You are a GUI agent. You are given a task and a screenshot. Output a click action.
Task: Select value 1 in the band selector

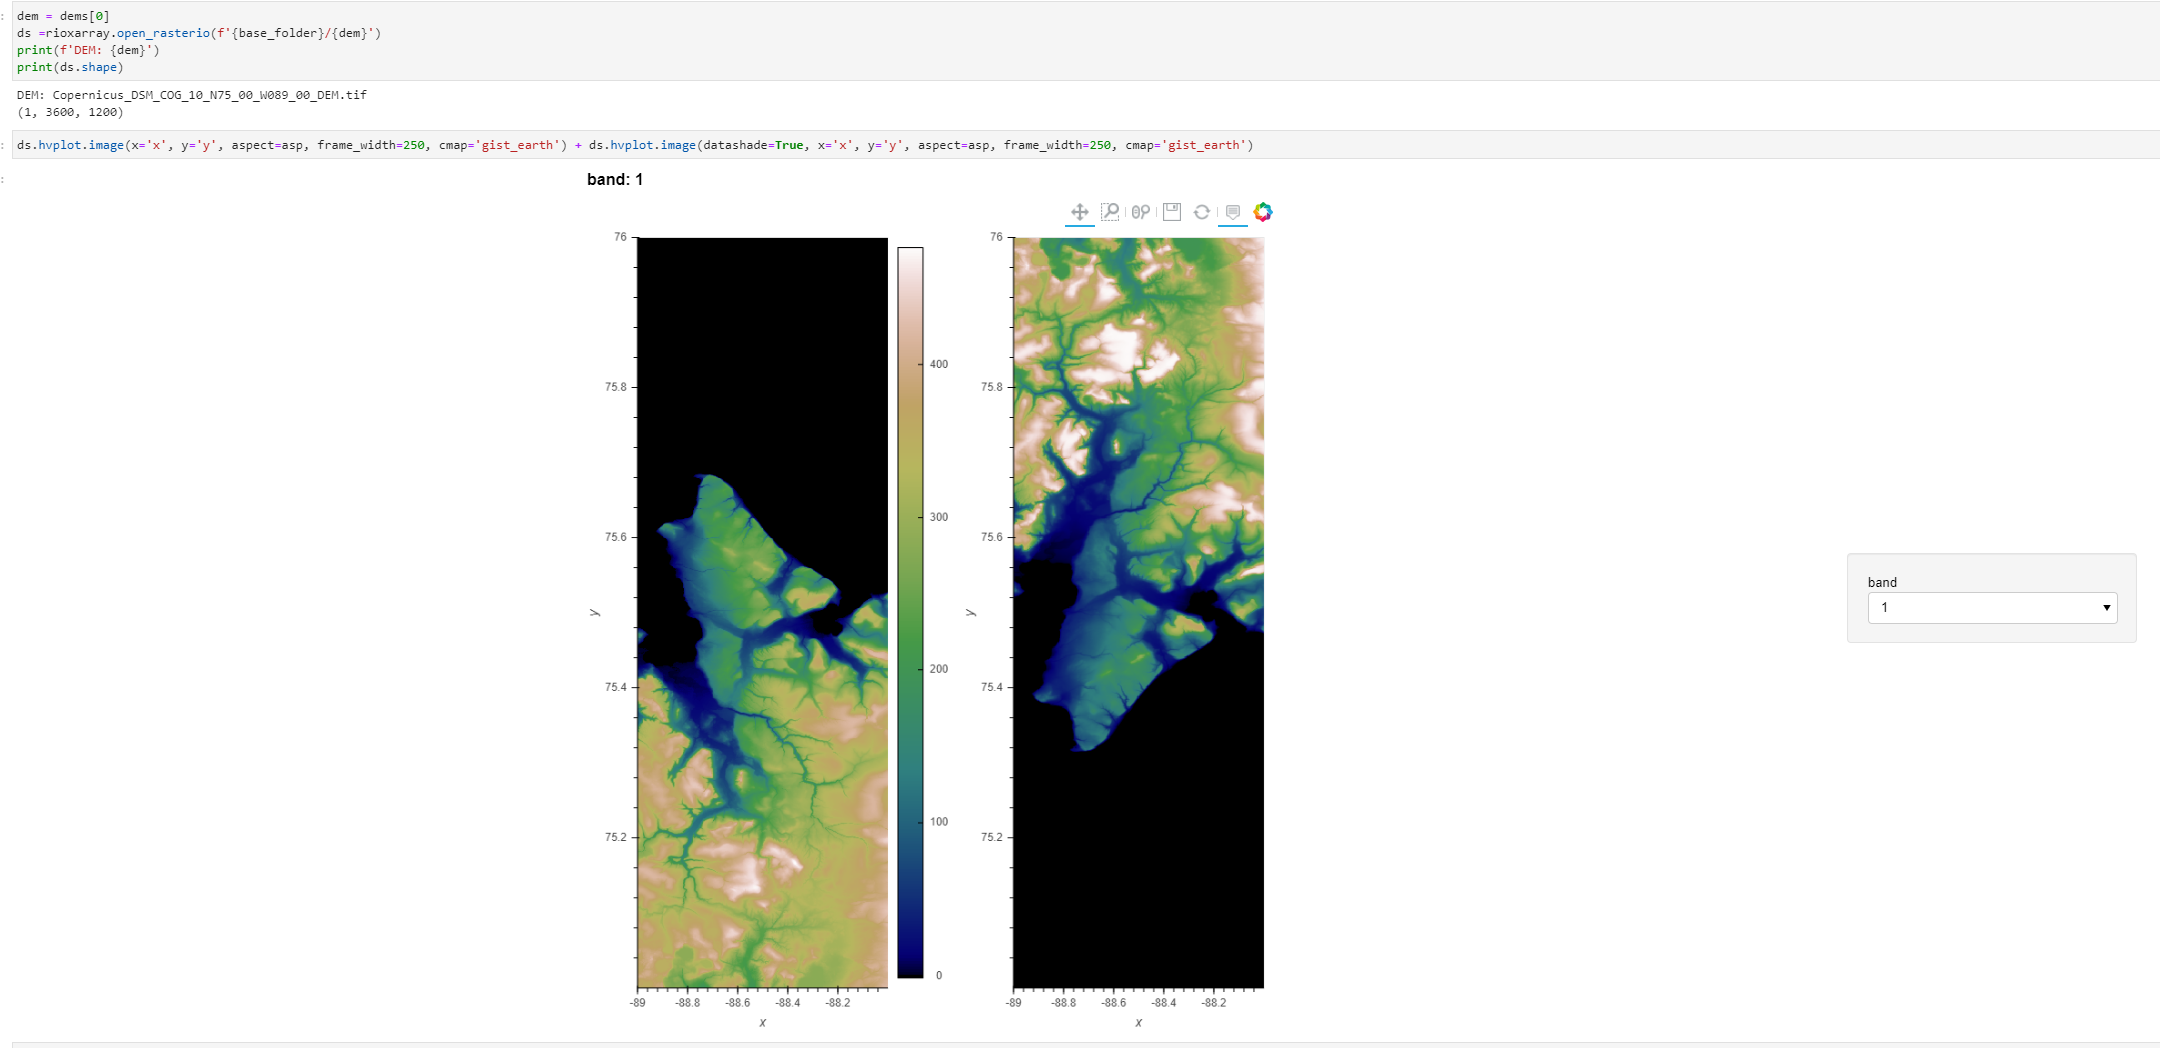pyautogui.click(x=1991, y=608)
